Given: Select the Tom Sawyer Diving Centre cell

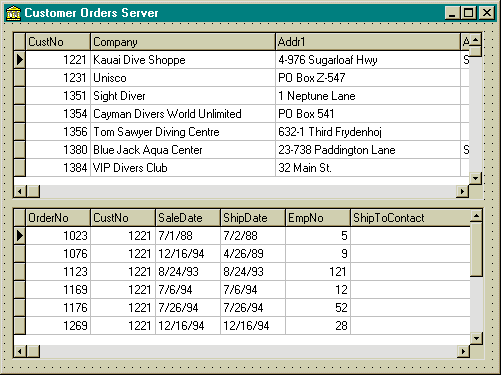Looking at the screenshot, I should pyautogui.click(x=183, y=132).
